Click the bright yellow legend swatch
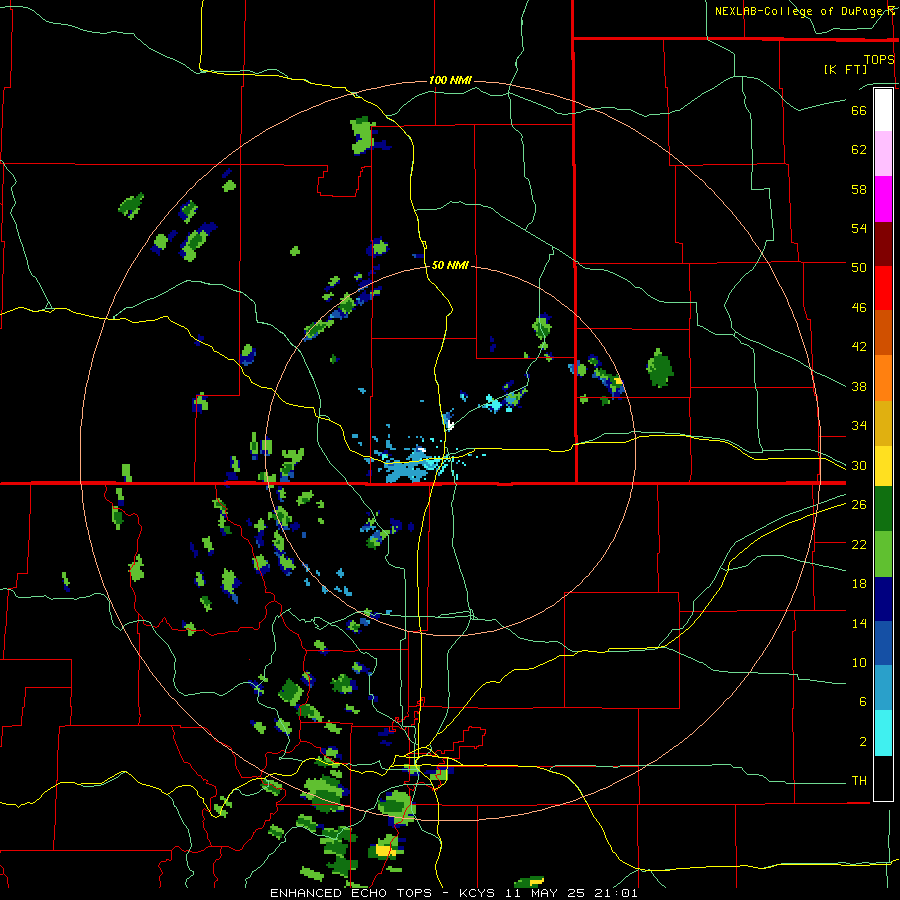 pyautogui.click(x=883, y=465)
